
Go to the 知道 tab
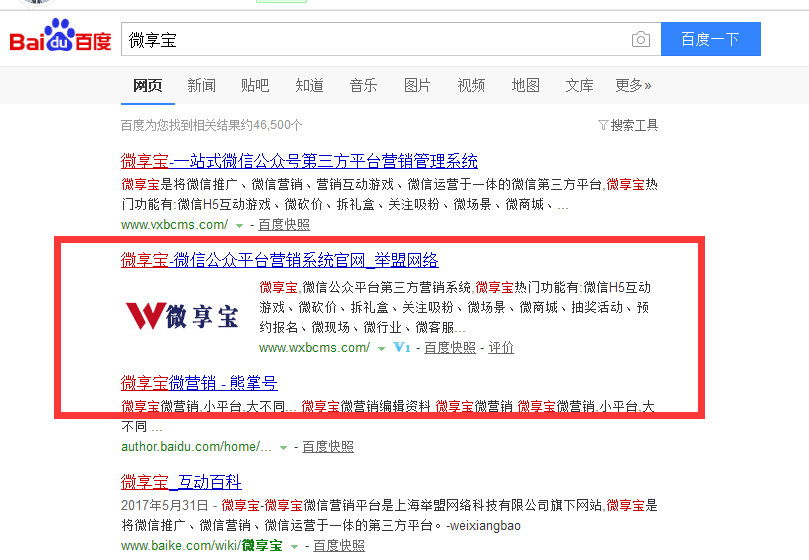(309, 85)
